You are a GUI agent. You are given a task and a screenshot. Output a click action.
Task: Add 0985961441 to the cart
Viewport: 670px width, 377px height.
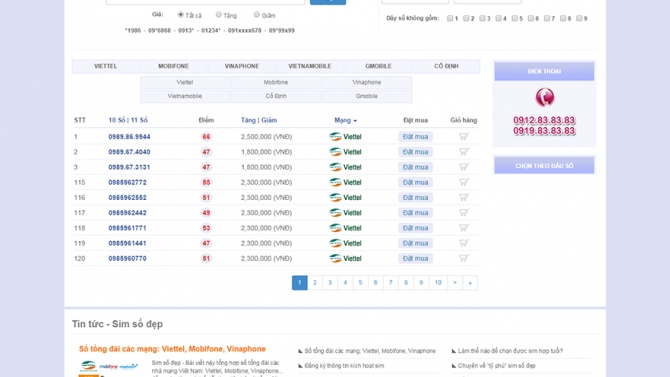click(464, 243)
